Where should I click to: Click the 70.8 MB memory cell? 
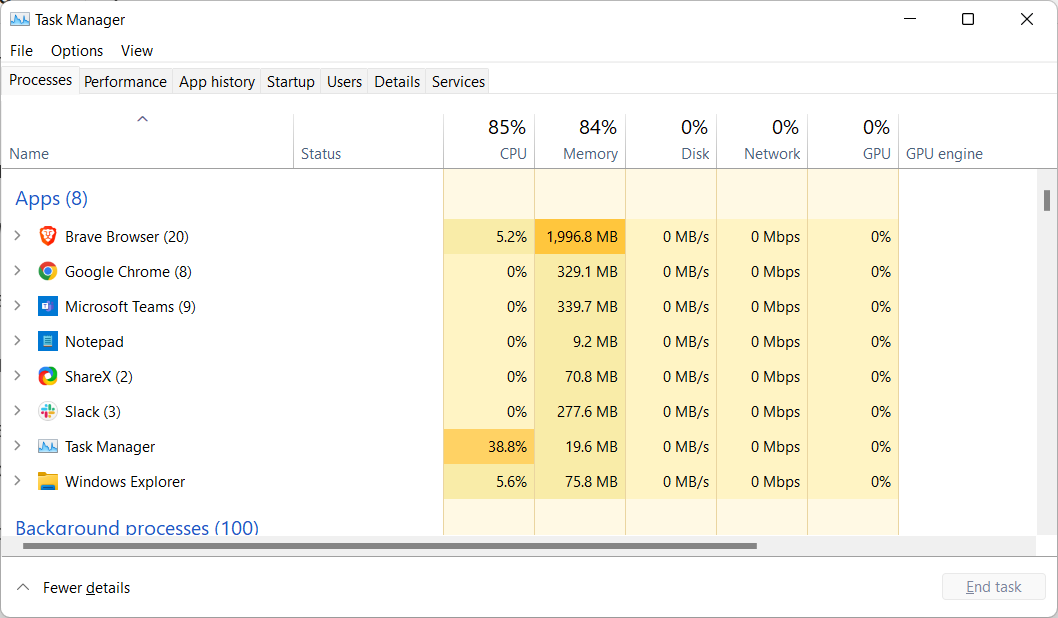pyautogui.click(x=580, y=376)
